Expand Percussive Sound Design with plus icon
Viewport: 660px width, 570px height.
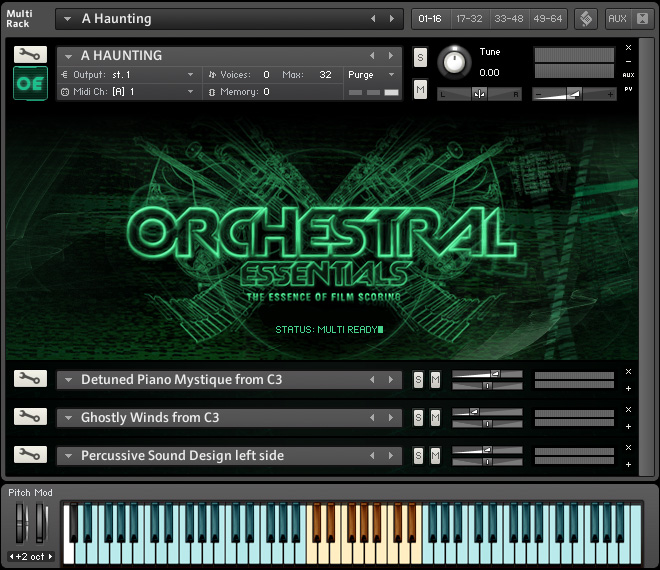[x=628, y=464]
